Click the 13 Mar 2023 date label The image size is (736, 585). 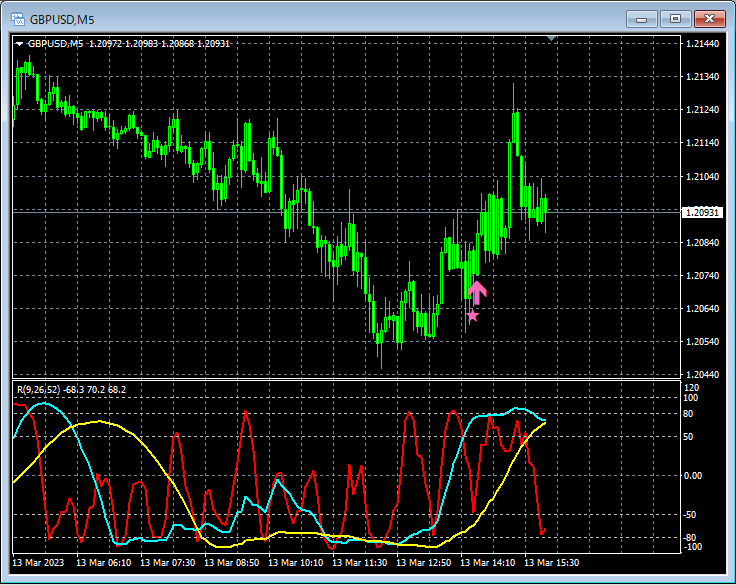[38, 562]
